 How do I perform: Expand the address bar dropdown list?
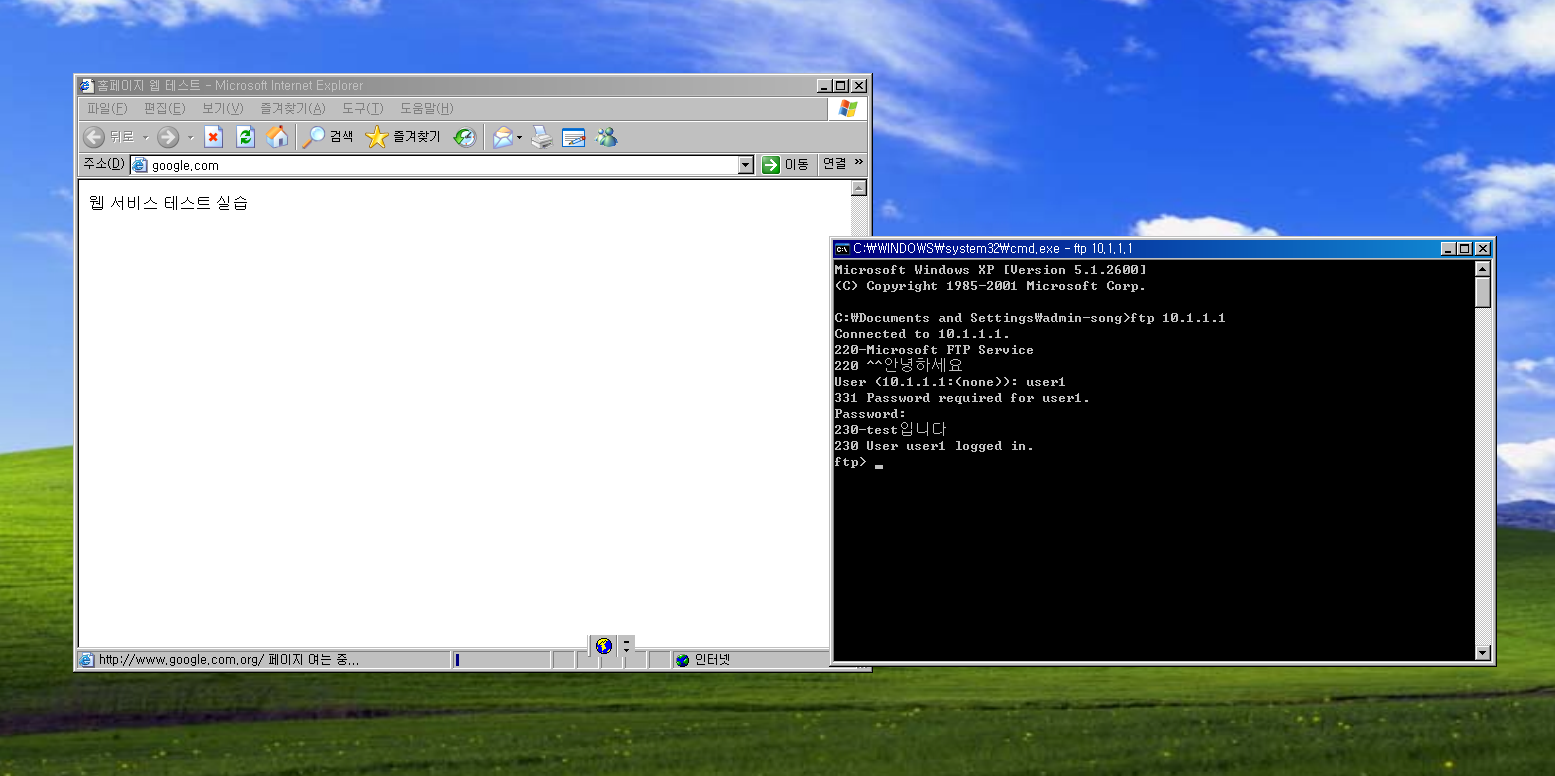click(745, 165)
